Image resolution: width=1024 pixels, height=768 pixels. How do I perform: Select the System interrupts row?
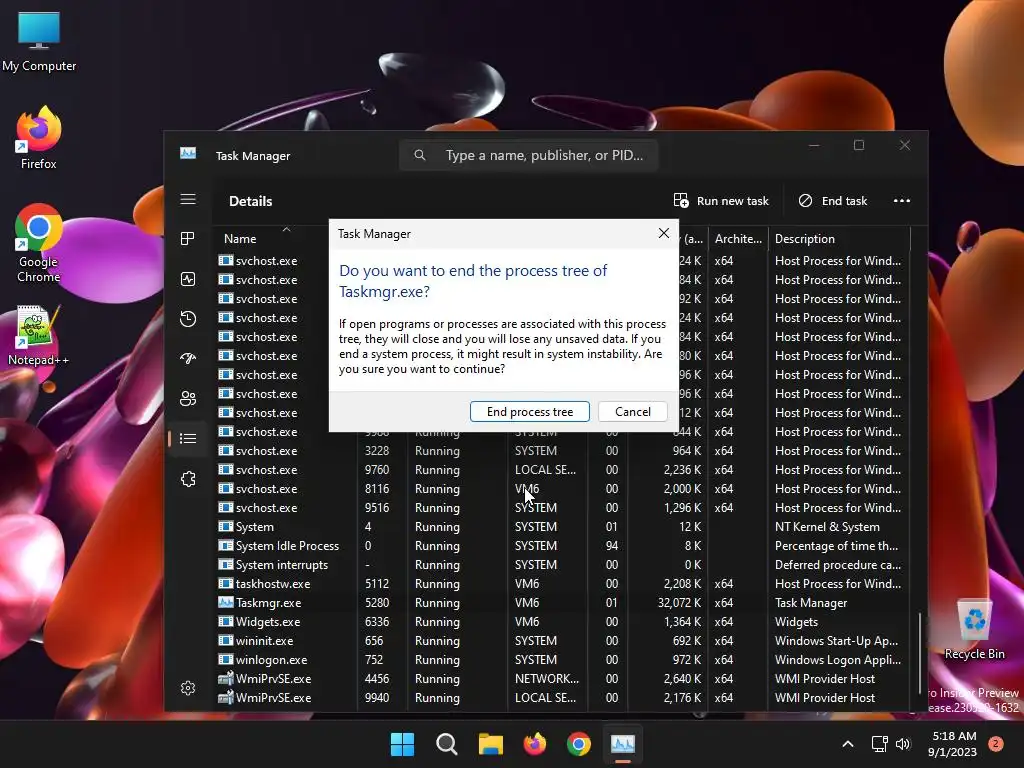562,564
